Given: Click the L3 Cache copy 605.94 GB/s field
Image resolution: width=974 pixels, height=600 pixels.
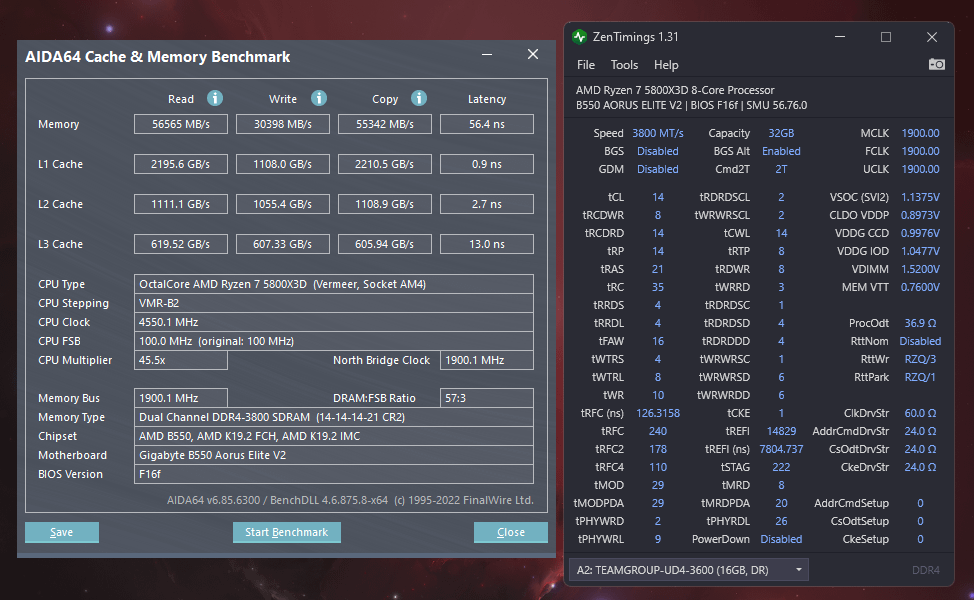Looking at the screenshot, I should pyautogui.click(x=385, y=244).
